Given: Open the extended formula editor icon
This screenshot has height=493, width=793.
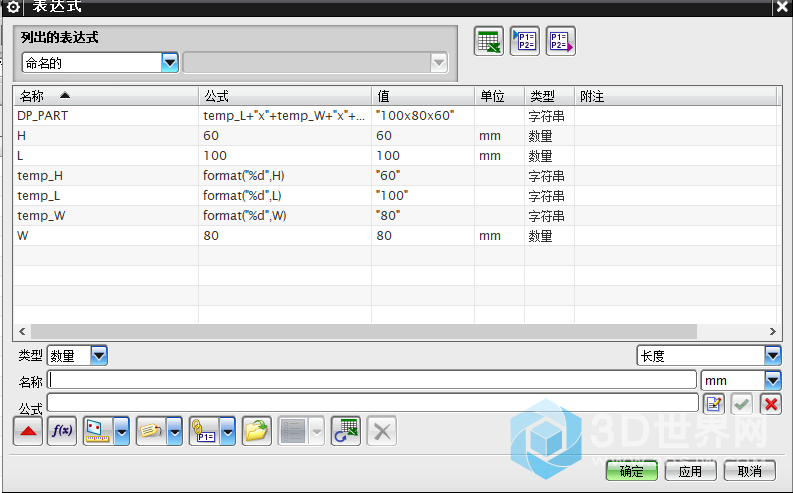Looking at the screenshot, I should click(x=713, y=403).
